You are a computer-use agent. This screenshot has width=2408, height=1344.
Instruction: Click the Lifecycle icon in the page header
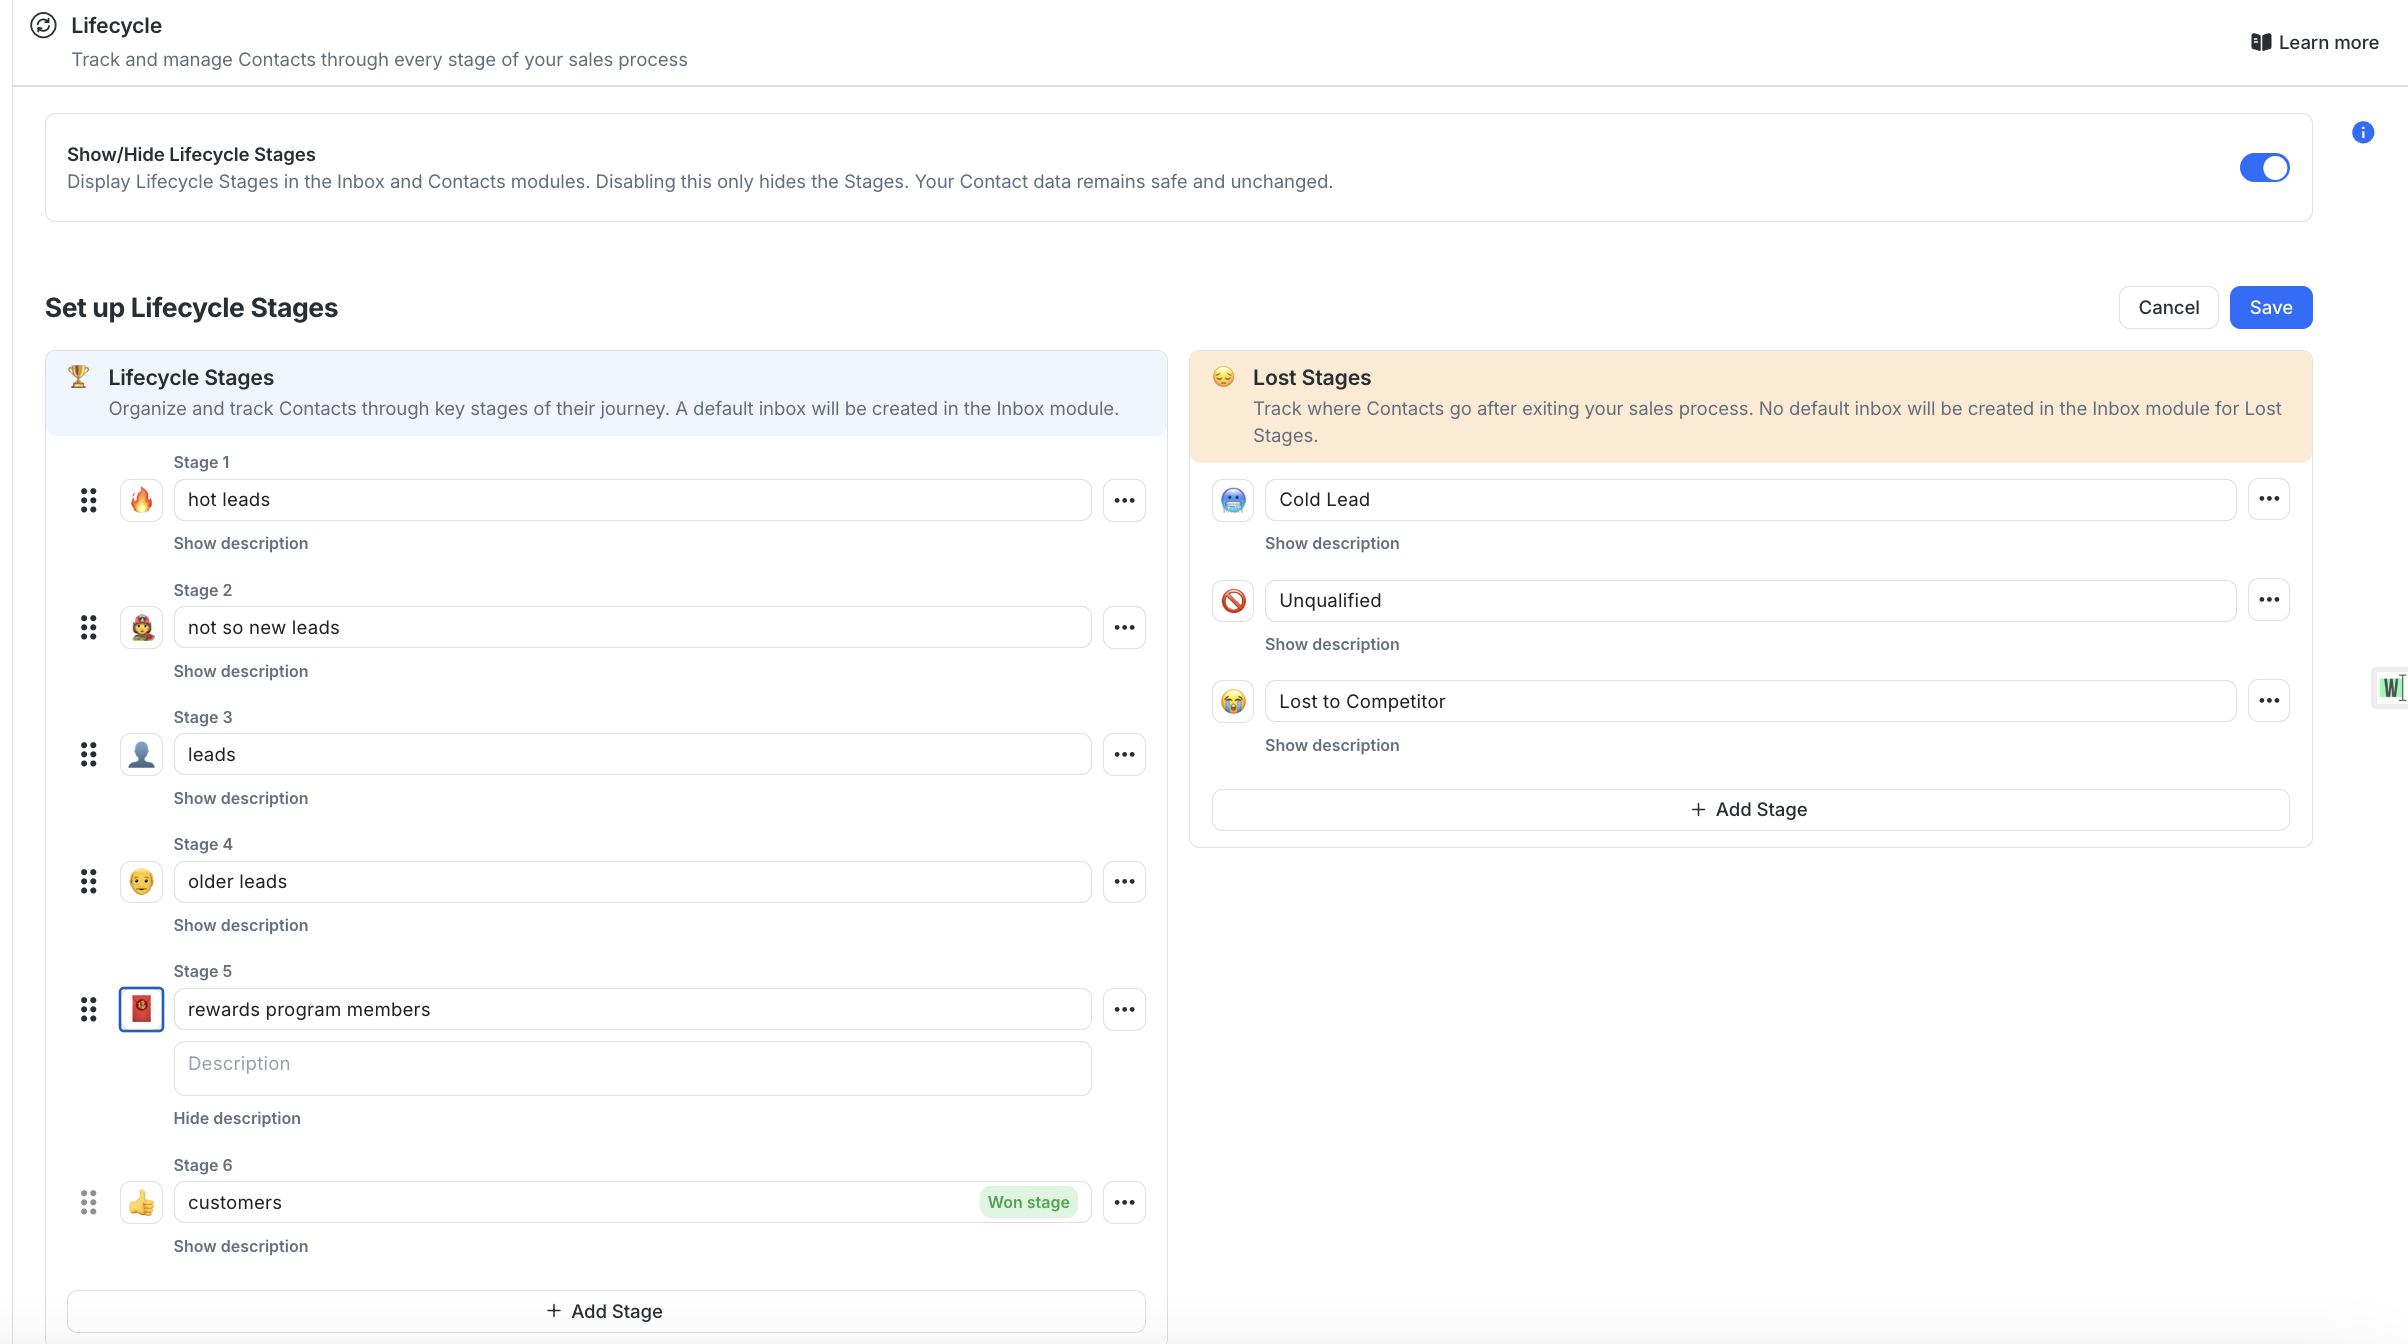[42, 26]
